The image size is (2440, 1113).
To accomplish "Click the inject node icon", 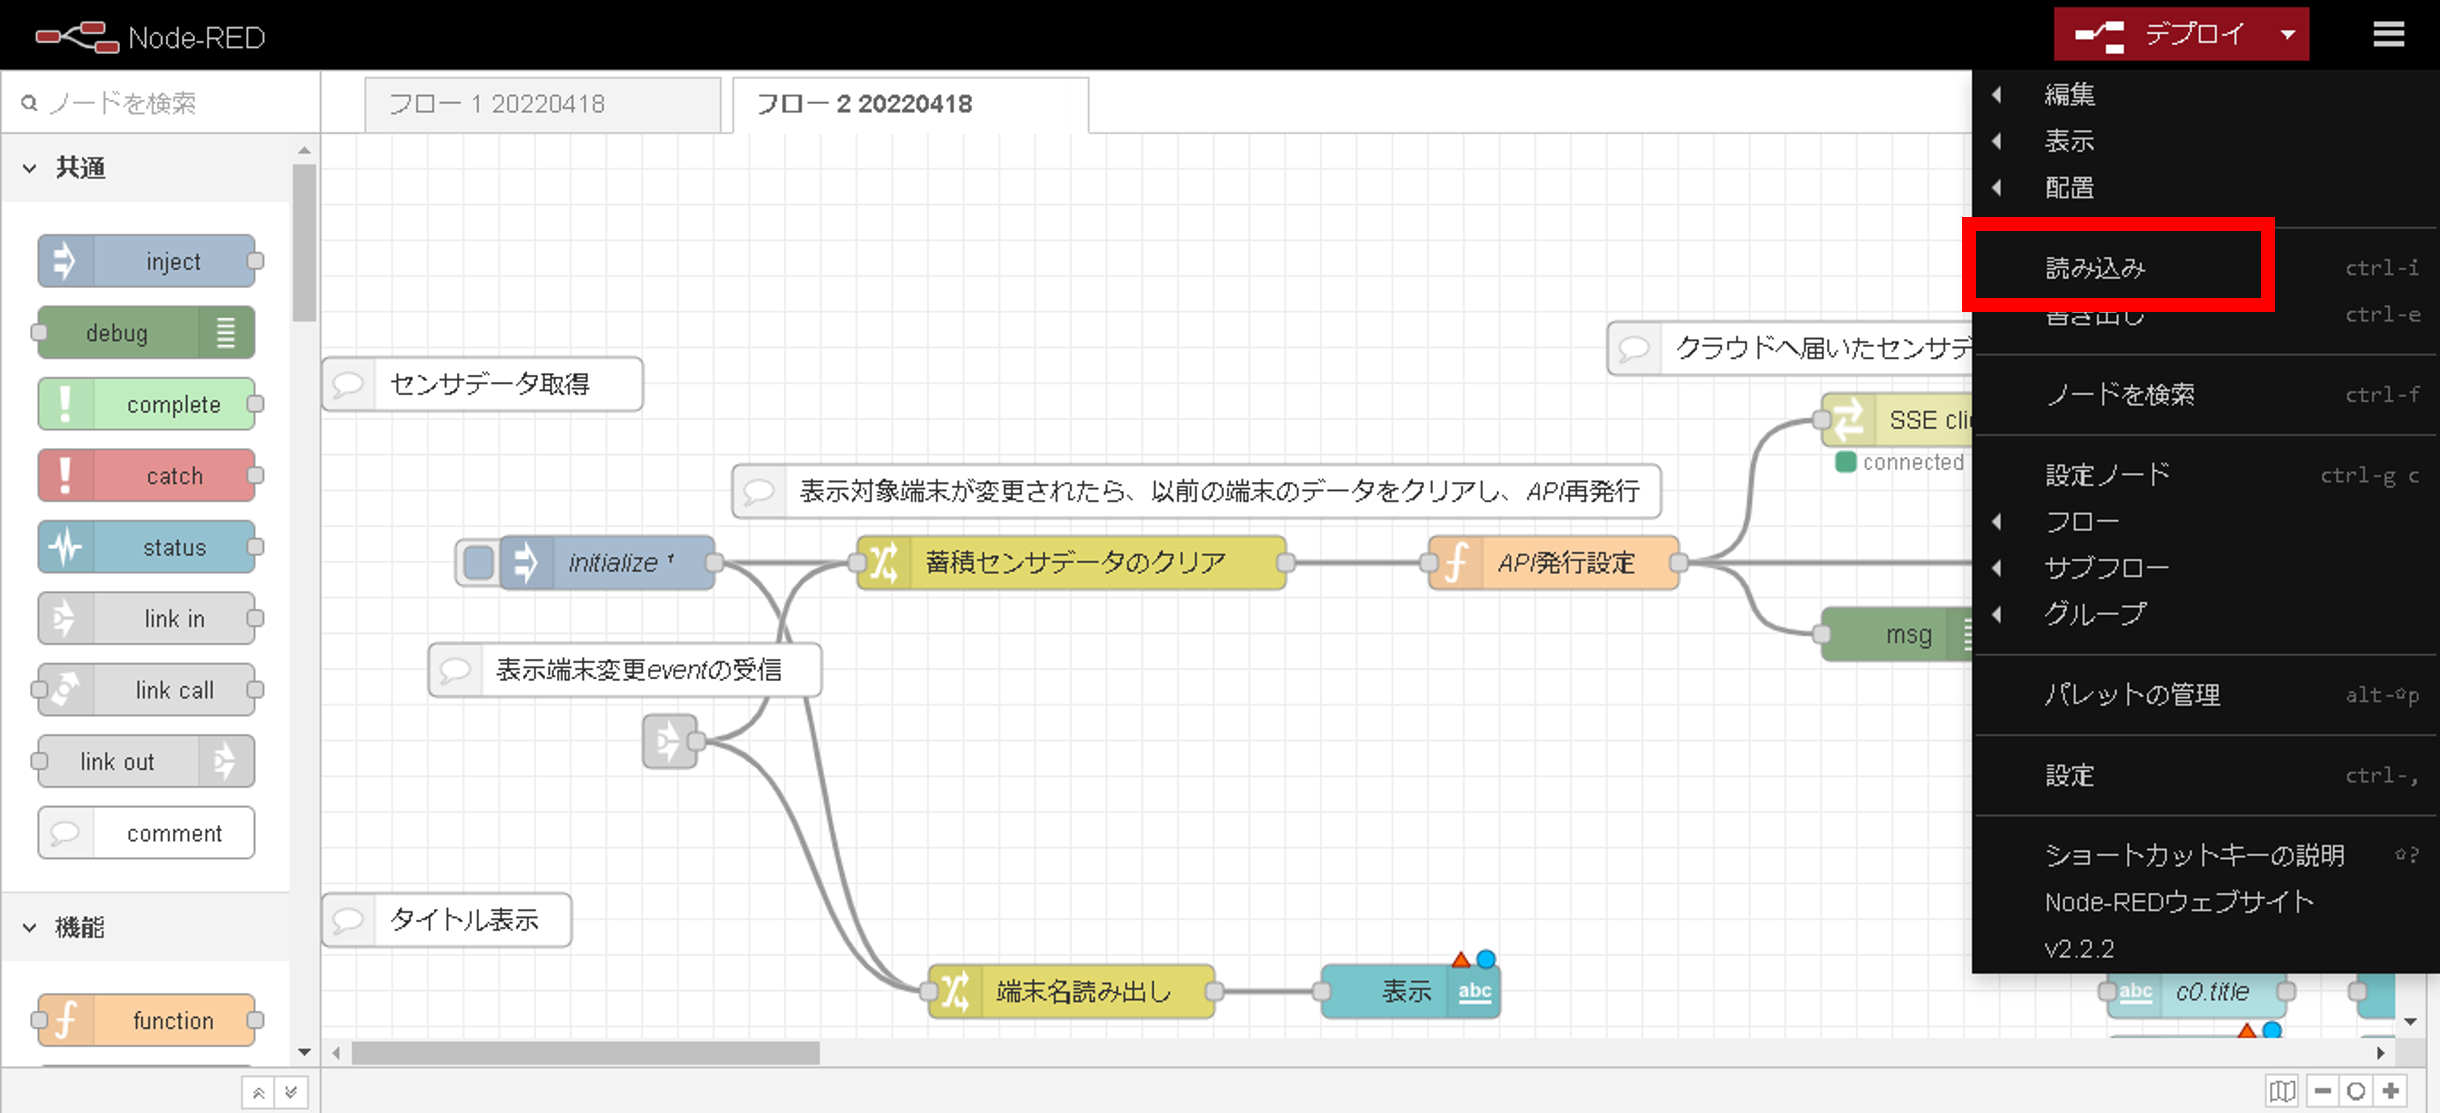I will 65,262.
